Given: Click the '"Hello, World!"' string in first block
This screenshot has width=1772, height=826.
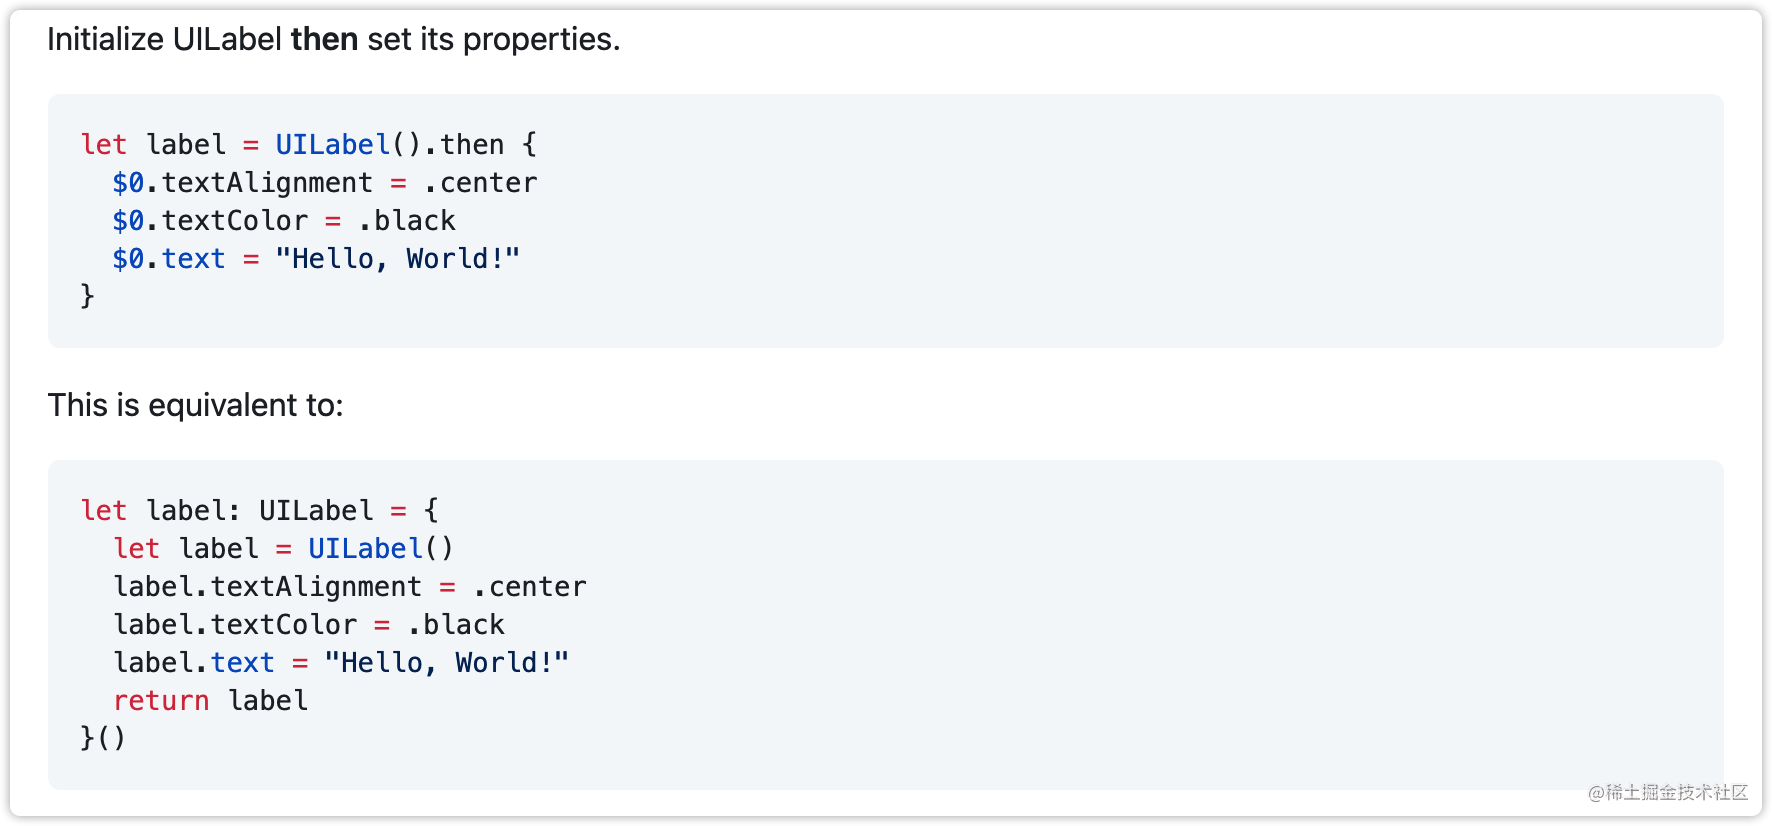Looking at the screenshot, I should (398, 259).
